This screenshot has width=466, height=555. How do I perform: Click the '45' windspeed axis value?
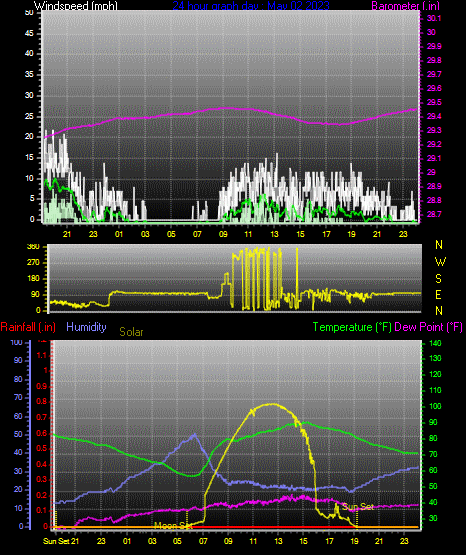(x=29, y=33)
